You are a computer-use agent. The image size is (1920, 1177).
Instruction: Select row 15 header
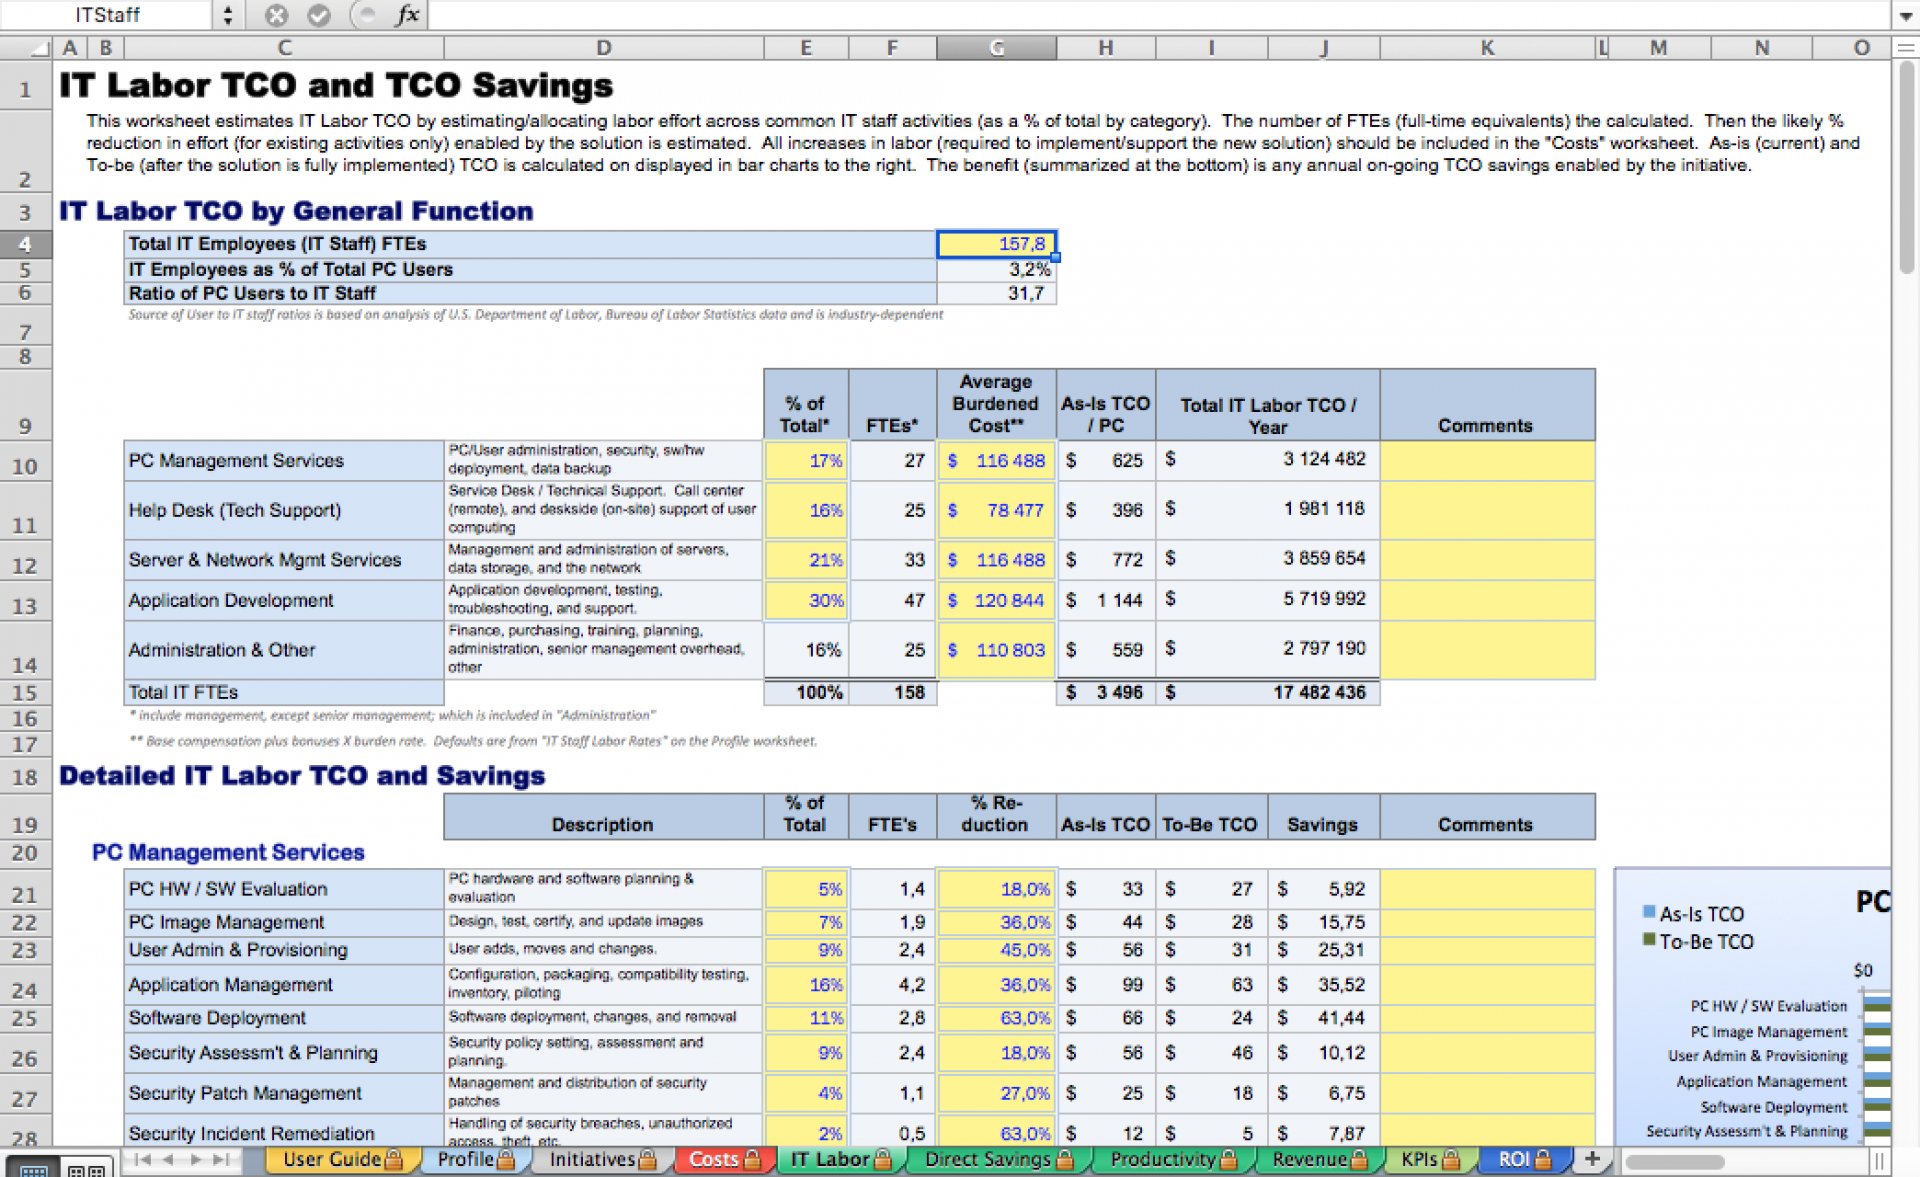26,693
